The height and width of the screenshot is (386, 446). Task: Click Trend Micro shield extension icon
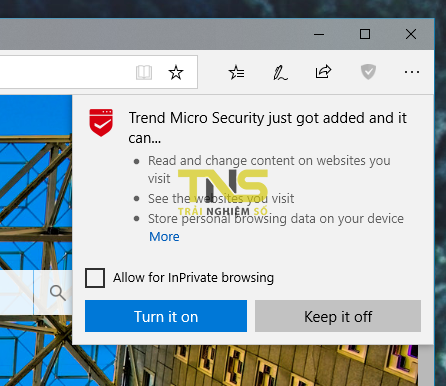[368, 72]
